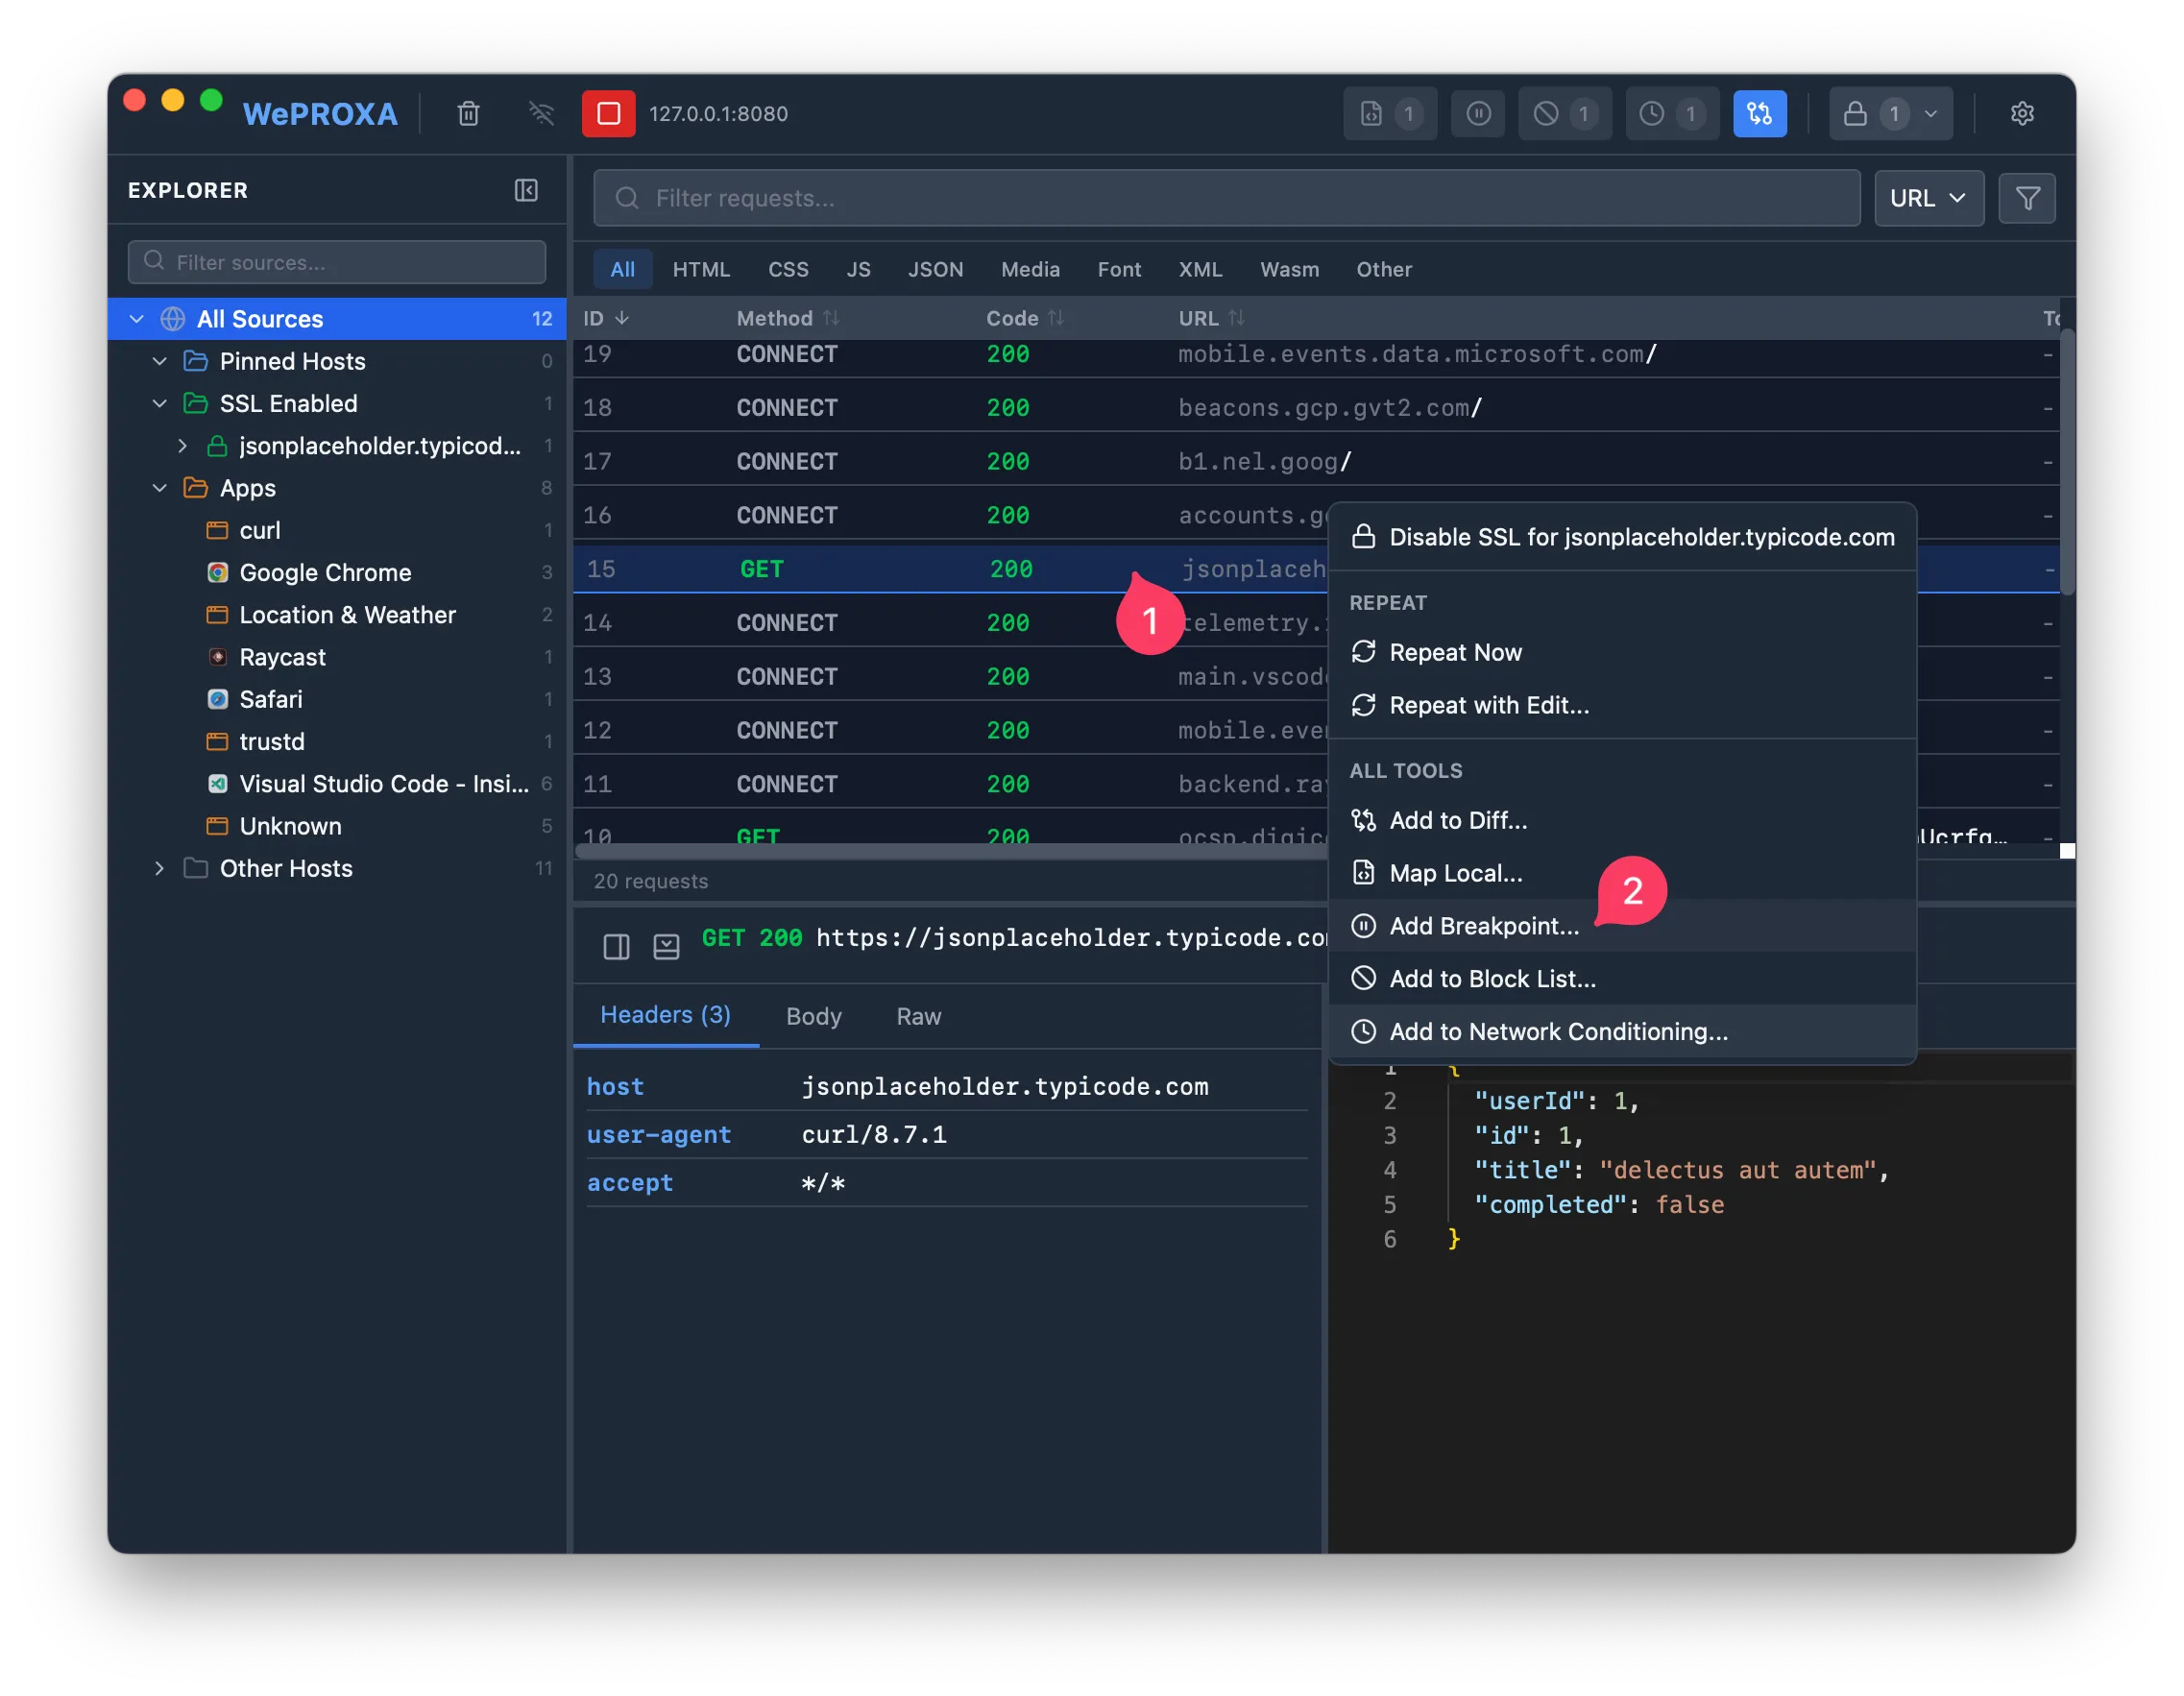Collapse the Explorer sidebar panel
2184x1696 pixels.
point(526,190)
